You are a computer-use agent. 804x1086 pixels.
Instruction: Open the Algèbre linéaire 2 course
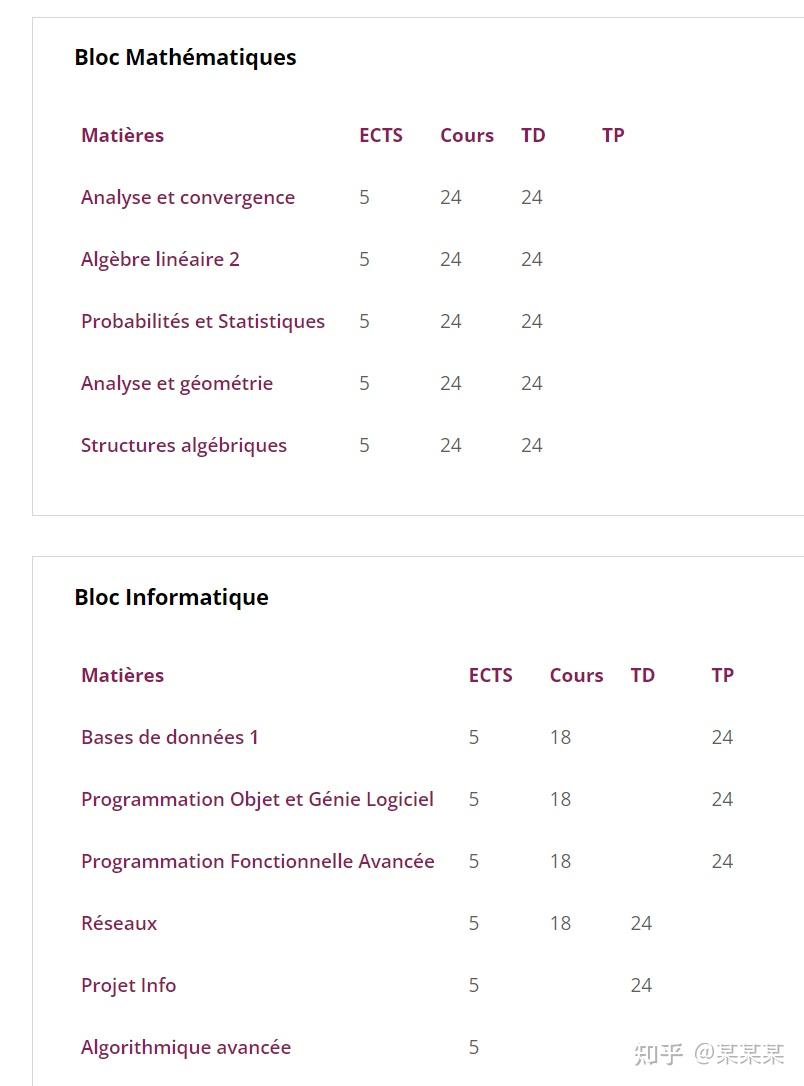click(x=160, y=259)
